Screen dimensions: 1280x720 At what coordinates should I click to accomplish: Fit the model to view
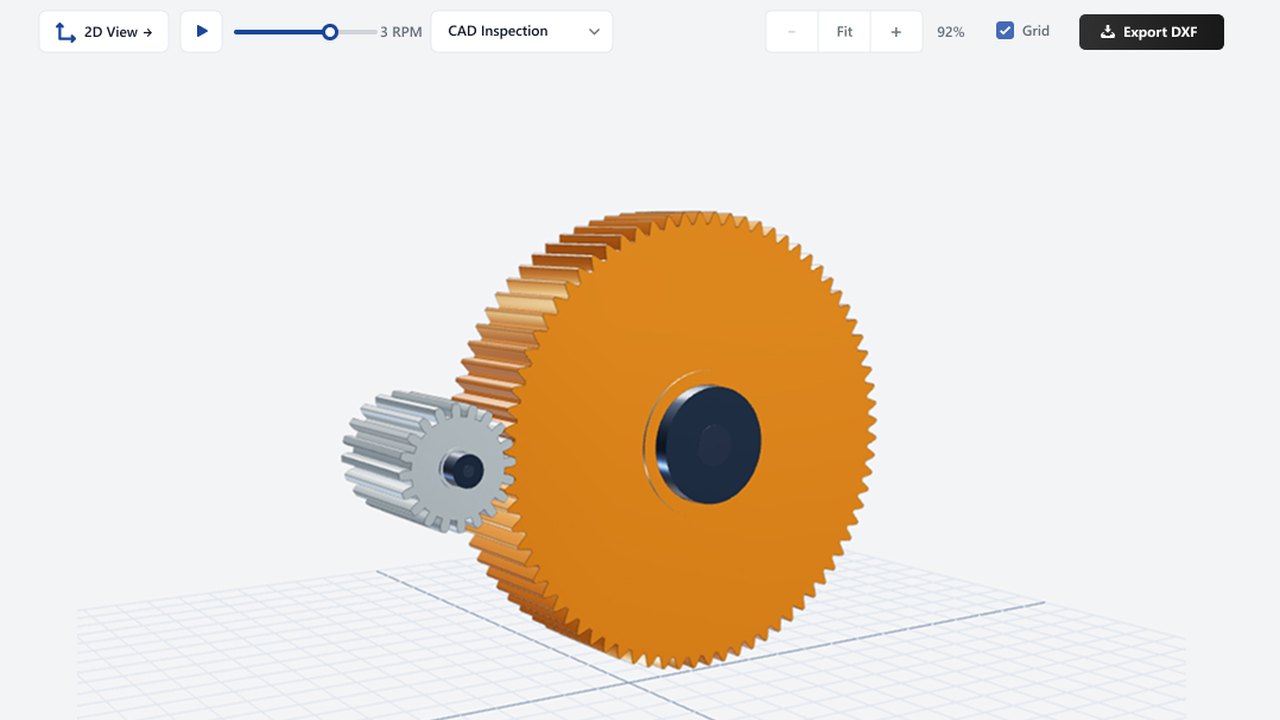coord(845,32)
